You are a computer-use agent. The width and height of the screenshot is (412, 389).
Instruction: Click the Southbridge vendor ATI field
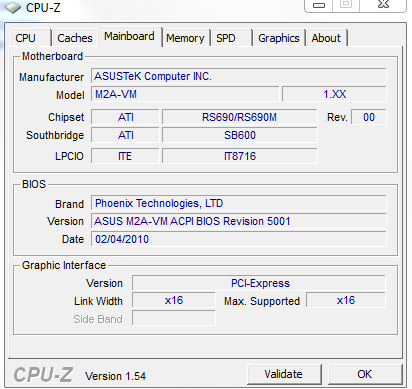pyautogui.click(x=125, y=135)
